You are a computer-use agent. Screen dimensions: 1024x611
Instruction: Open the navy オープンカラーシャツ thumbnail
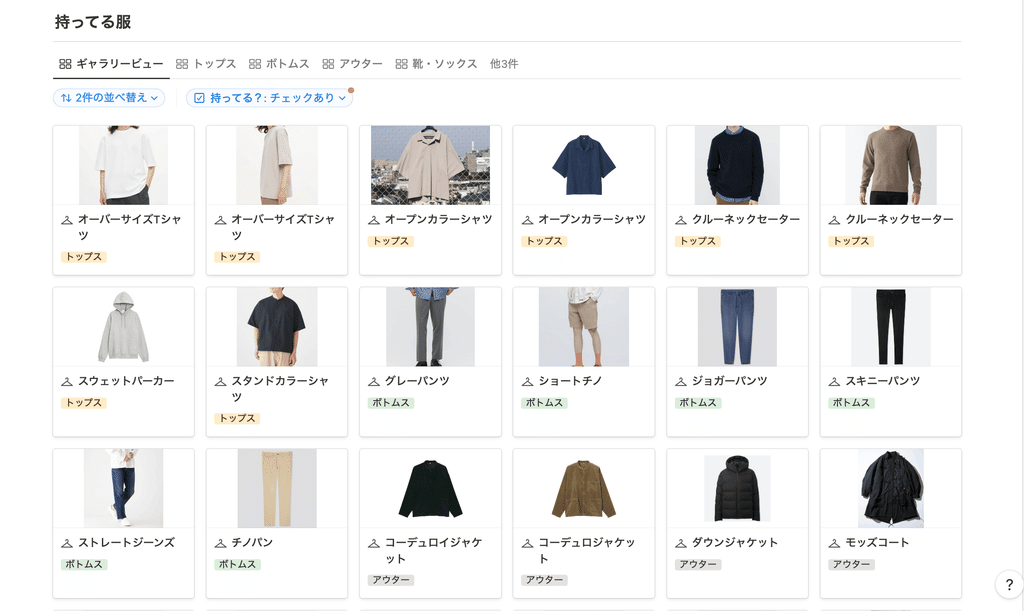click(584, 165)
